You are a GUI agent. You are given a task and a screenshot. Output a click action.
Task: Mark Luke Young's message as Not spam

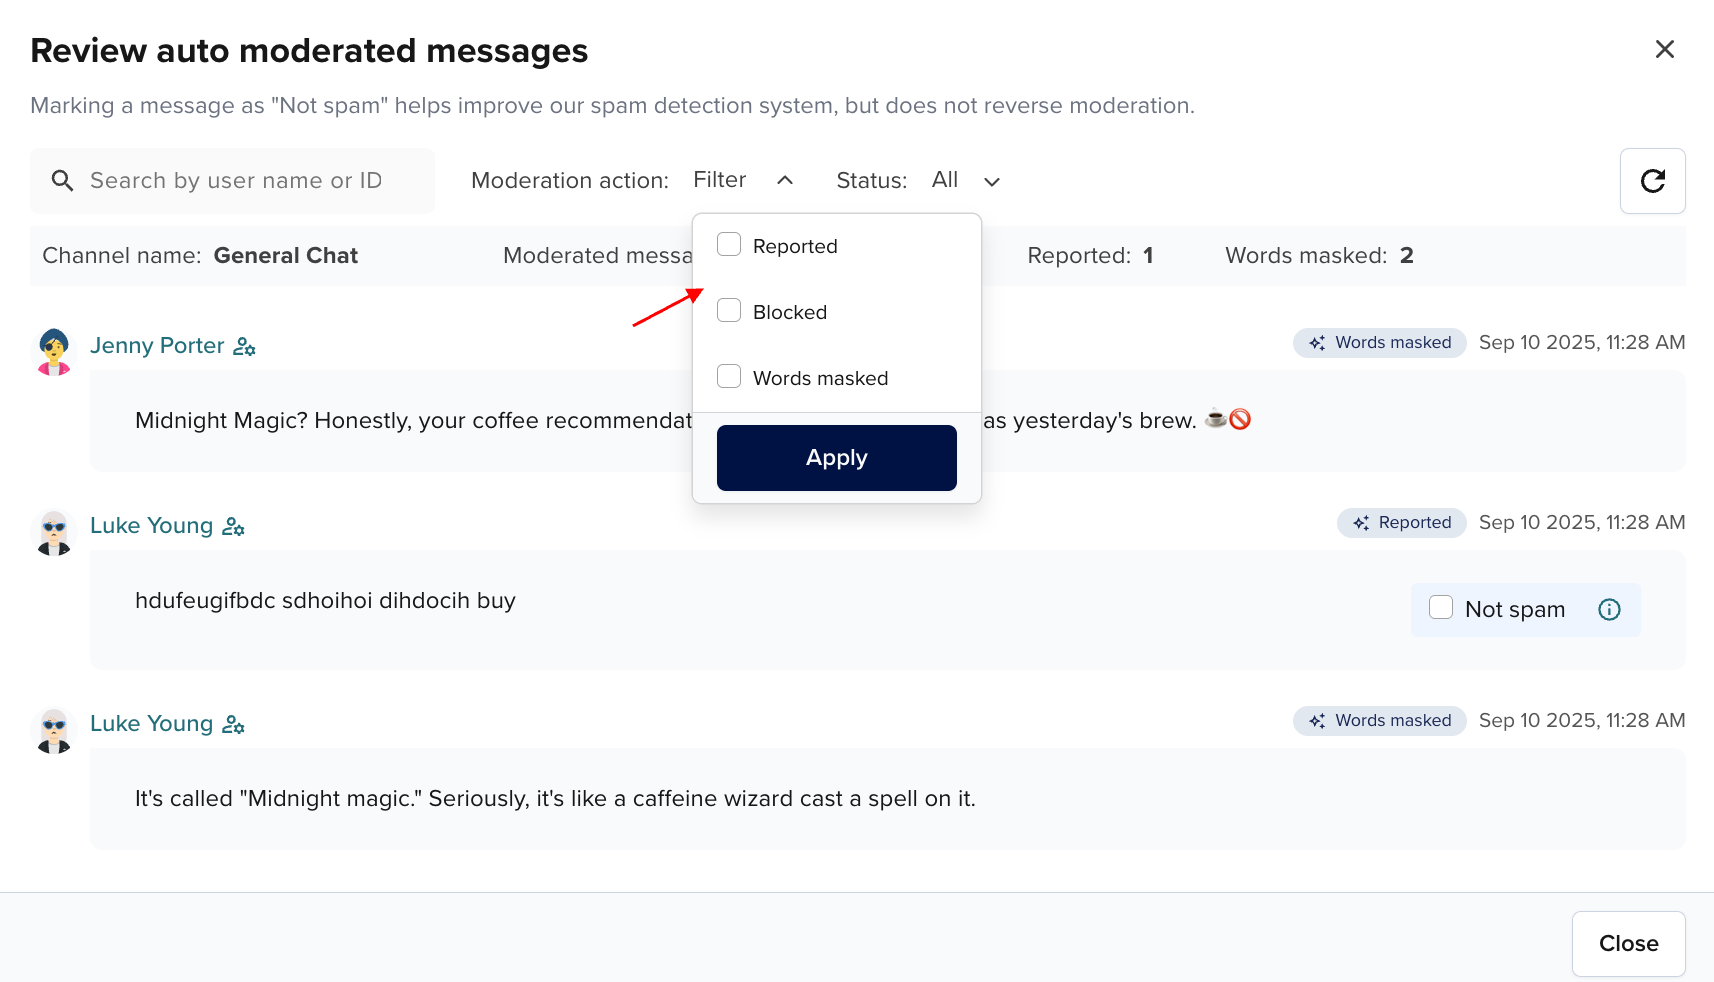1441,607
